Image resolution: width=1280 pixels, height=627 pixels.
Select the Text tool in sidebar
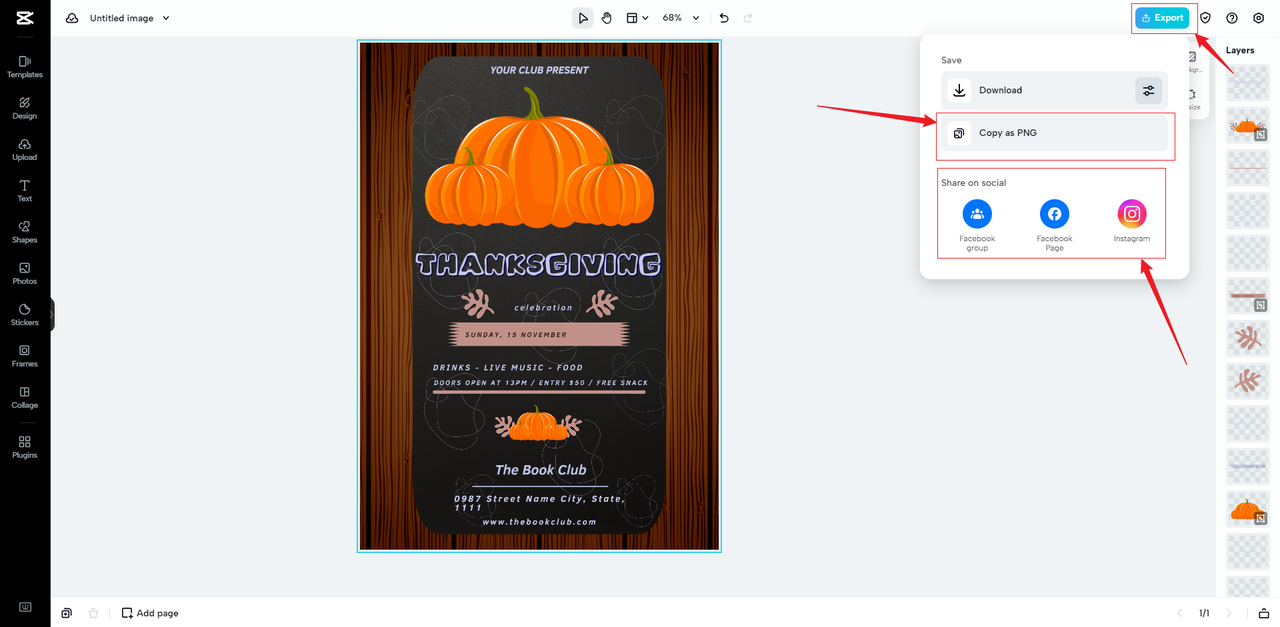[x=25, y=191]
